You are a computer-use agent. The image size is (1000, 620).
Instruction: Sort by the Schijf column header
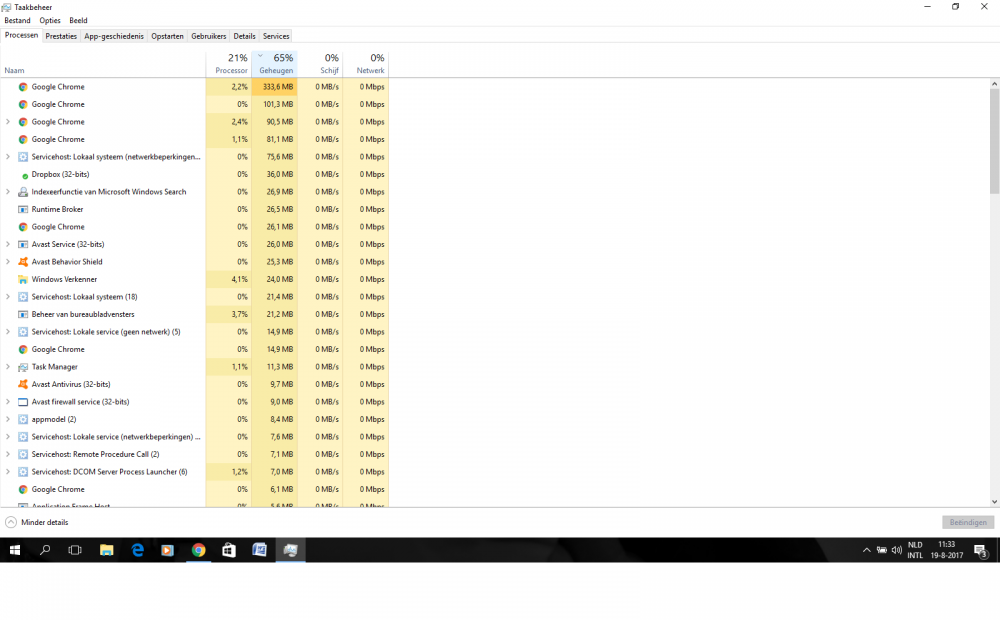(x=320, y=64)
